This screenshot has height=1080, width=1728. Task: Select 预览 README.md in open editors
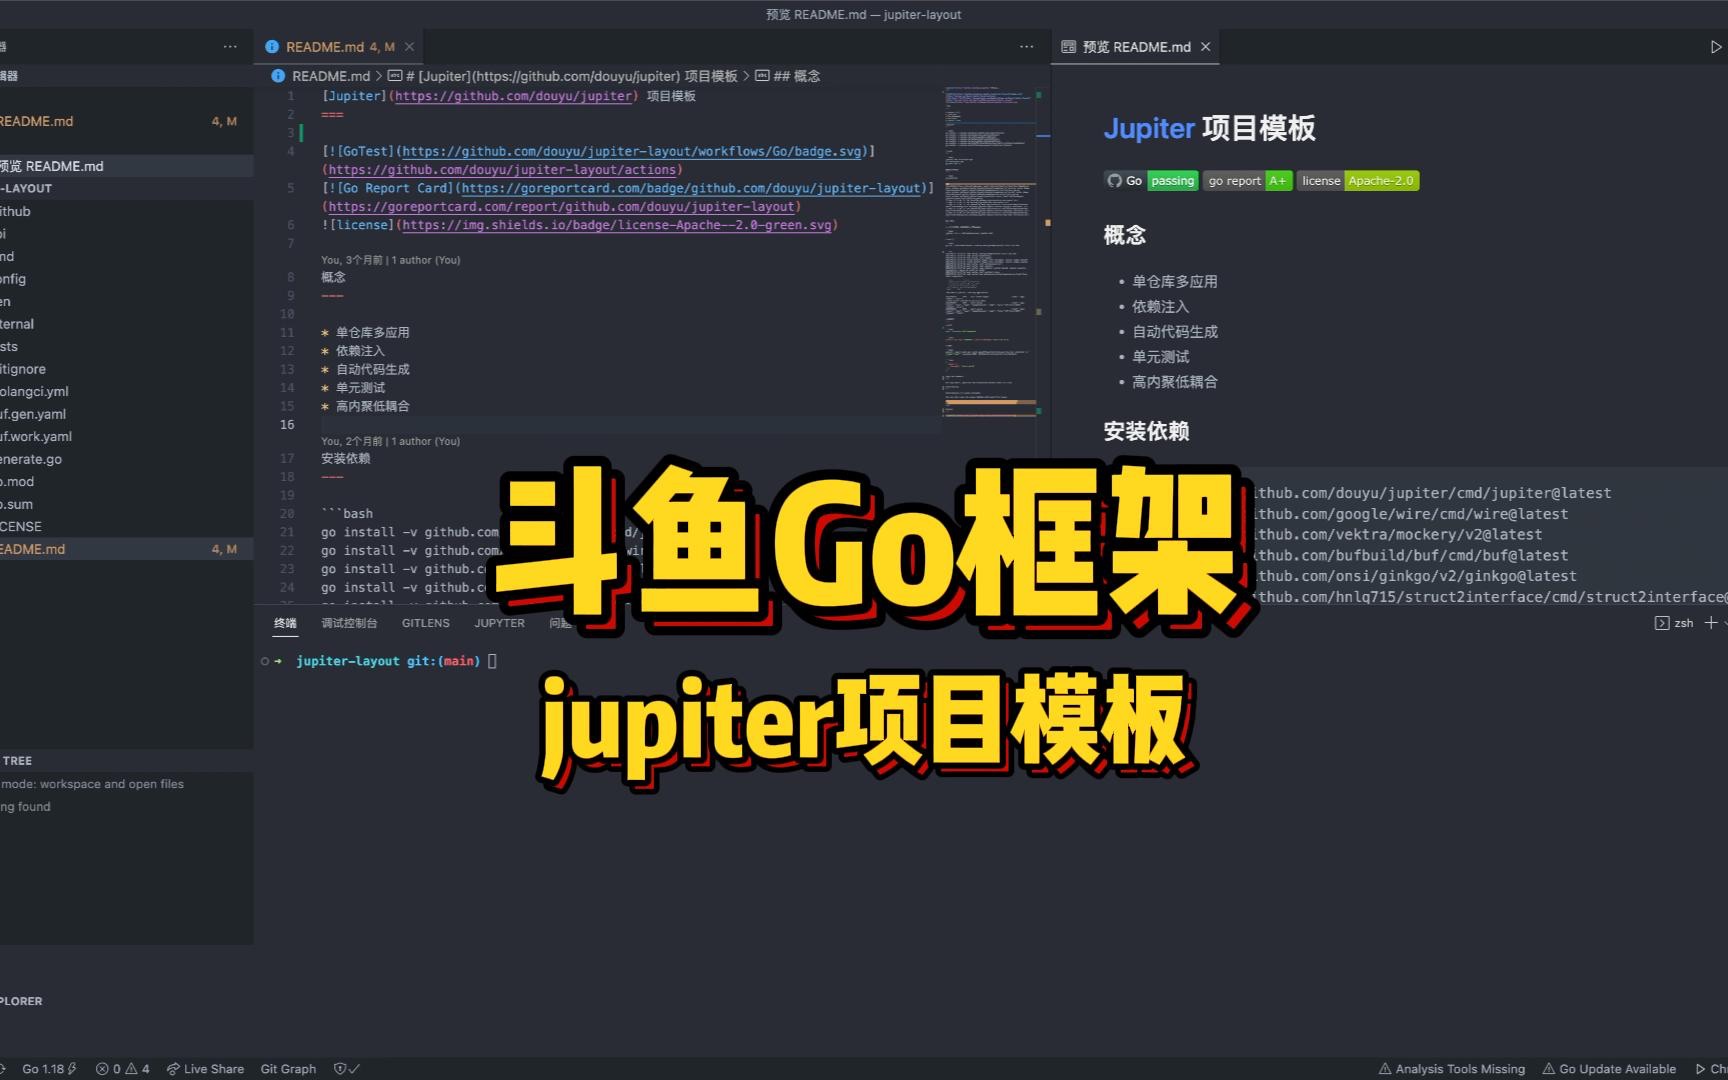[x=126, y=166]
